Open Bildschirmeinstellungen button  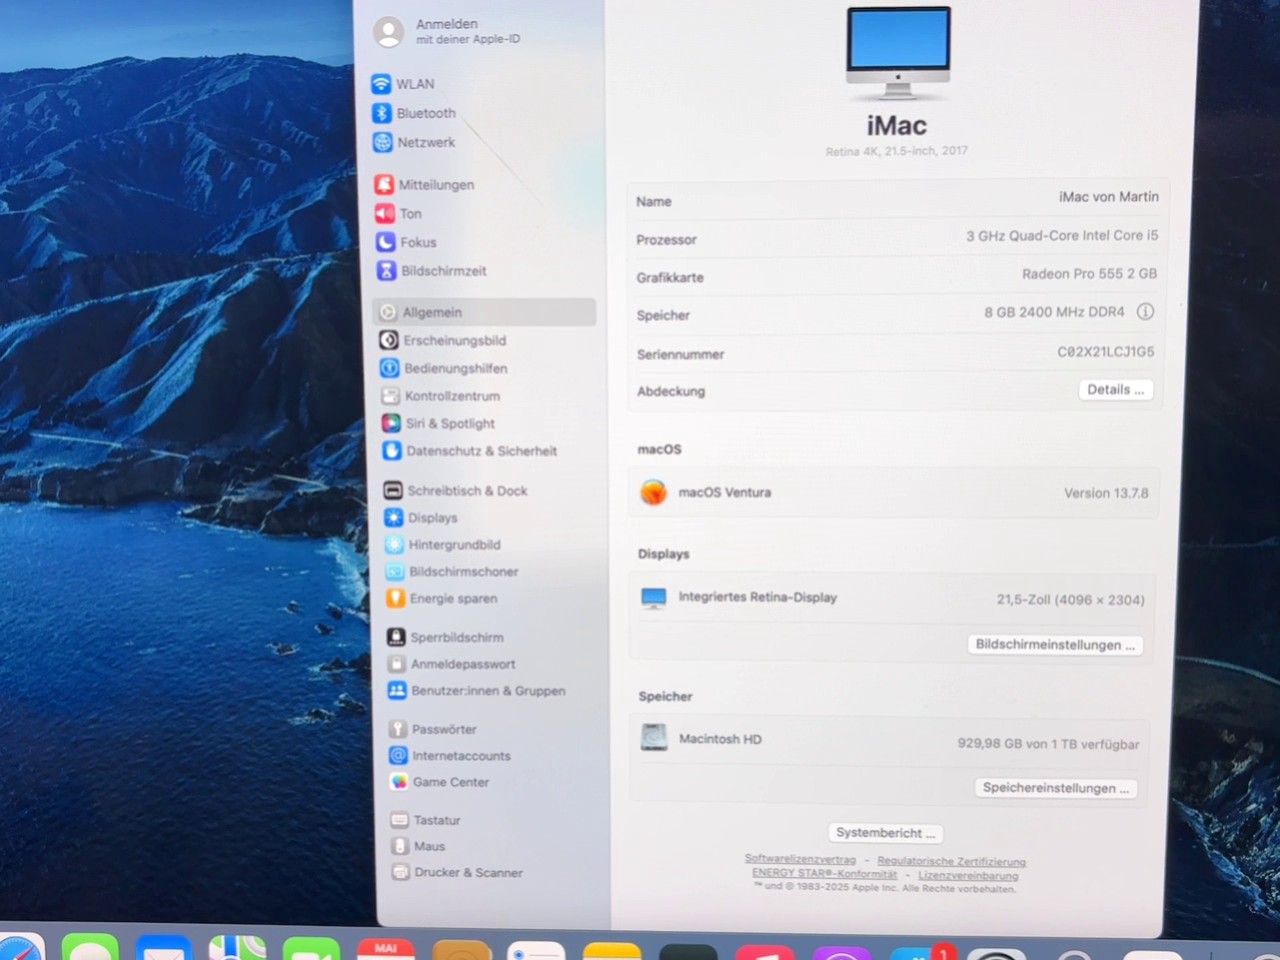[1055, 644]
